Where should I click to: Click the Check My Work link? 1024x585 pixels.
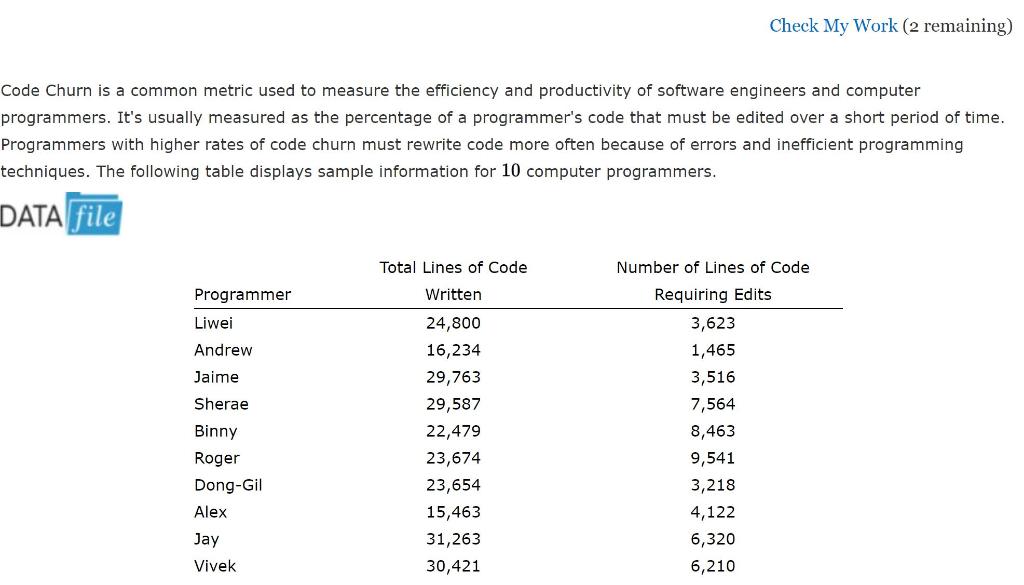pyautogui.click(x=833, y=25)
